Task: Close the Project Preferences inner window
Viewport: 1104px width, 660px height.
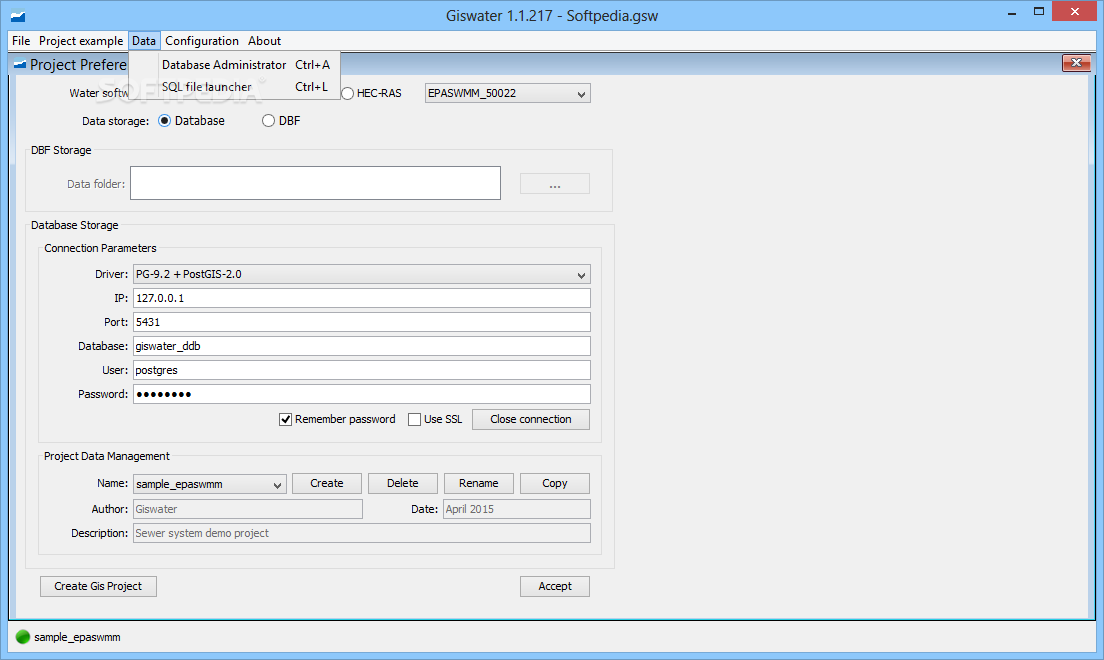Action: click(x=1076, y=63)
